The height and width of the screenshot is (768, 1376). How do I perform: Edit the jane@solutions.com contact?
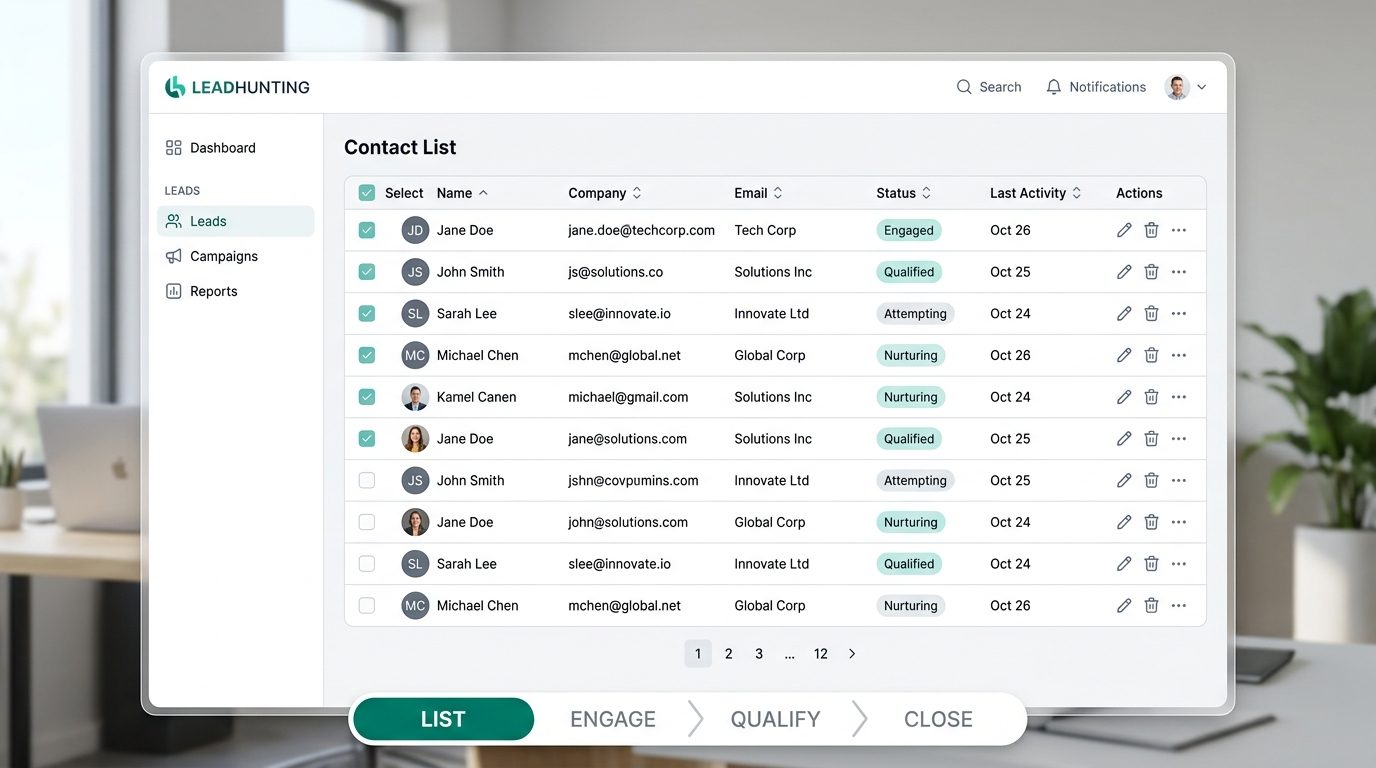1124,439
